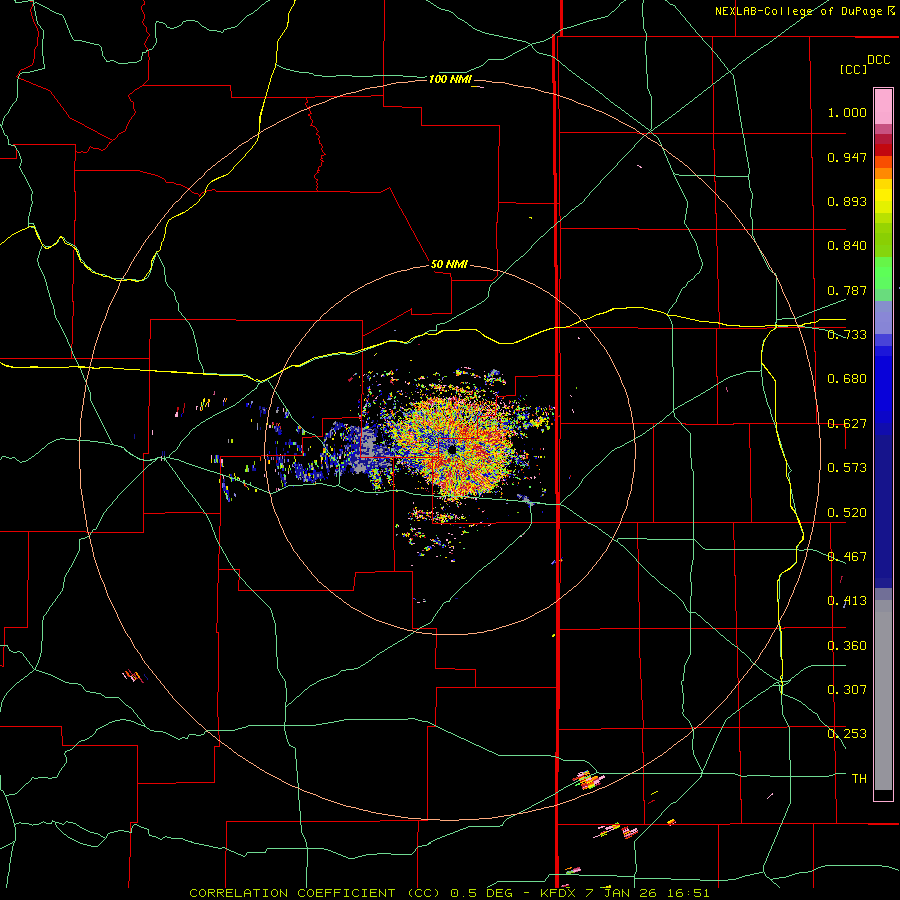Select the 0.520 legend value

pos(847,513)
